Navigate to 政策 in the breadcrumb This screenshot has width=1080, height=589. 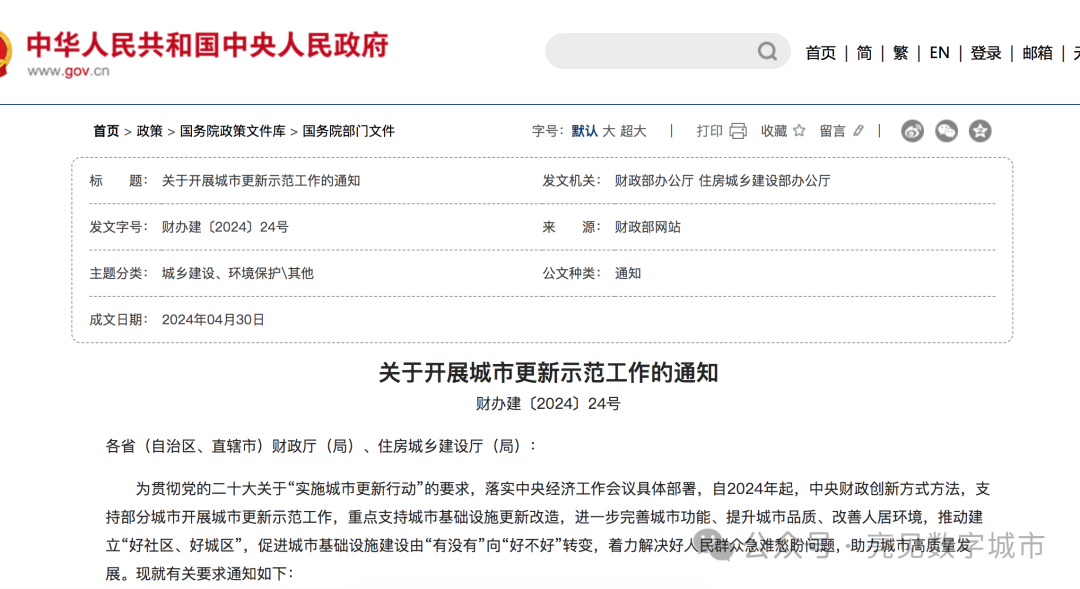148,130
